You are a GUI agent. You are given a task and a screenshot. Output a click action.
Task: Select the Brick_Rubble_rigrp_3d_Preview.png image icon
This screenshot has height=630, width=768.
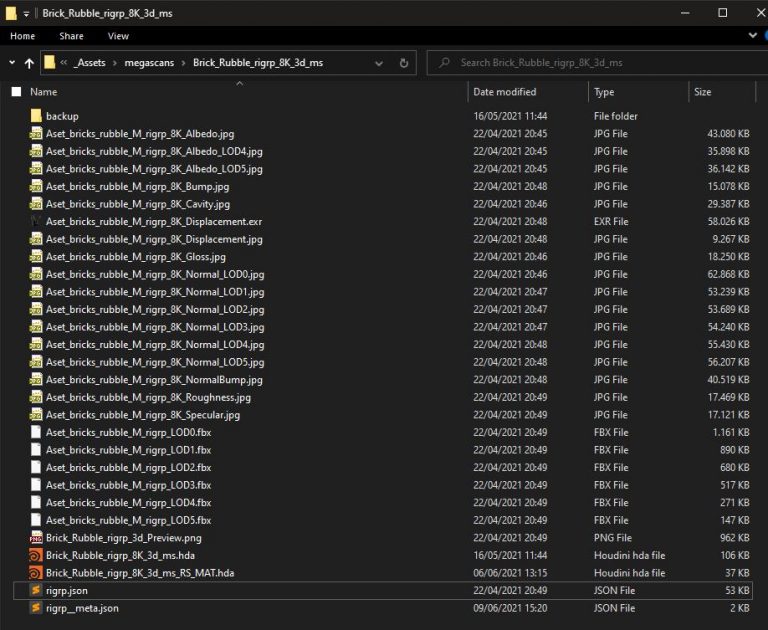coord(37,538)
